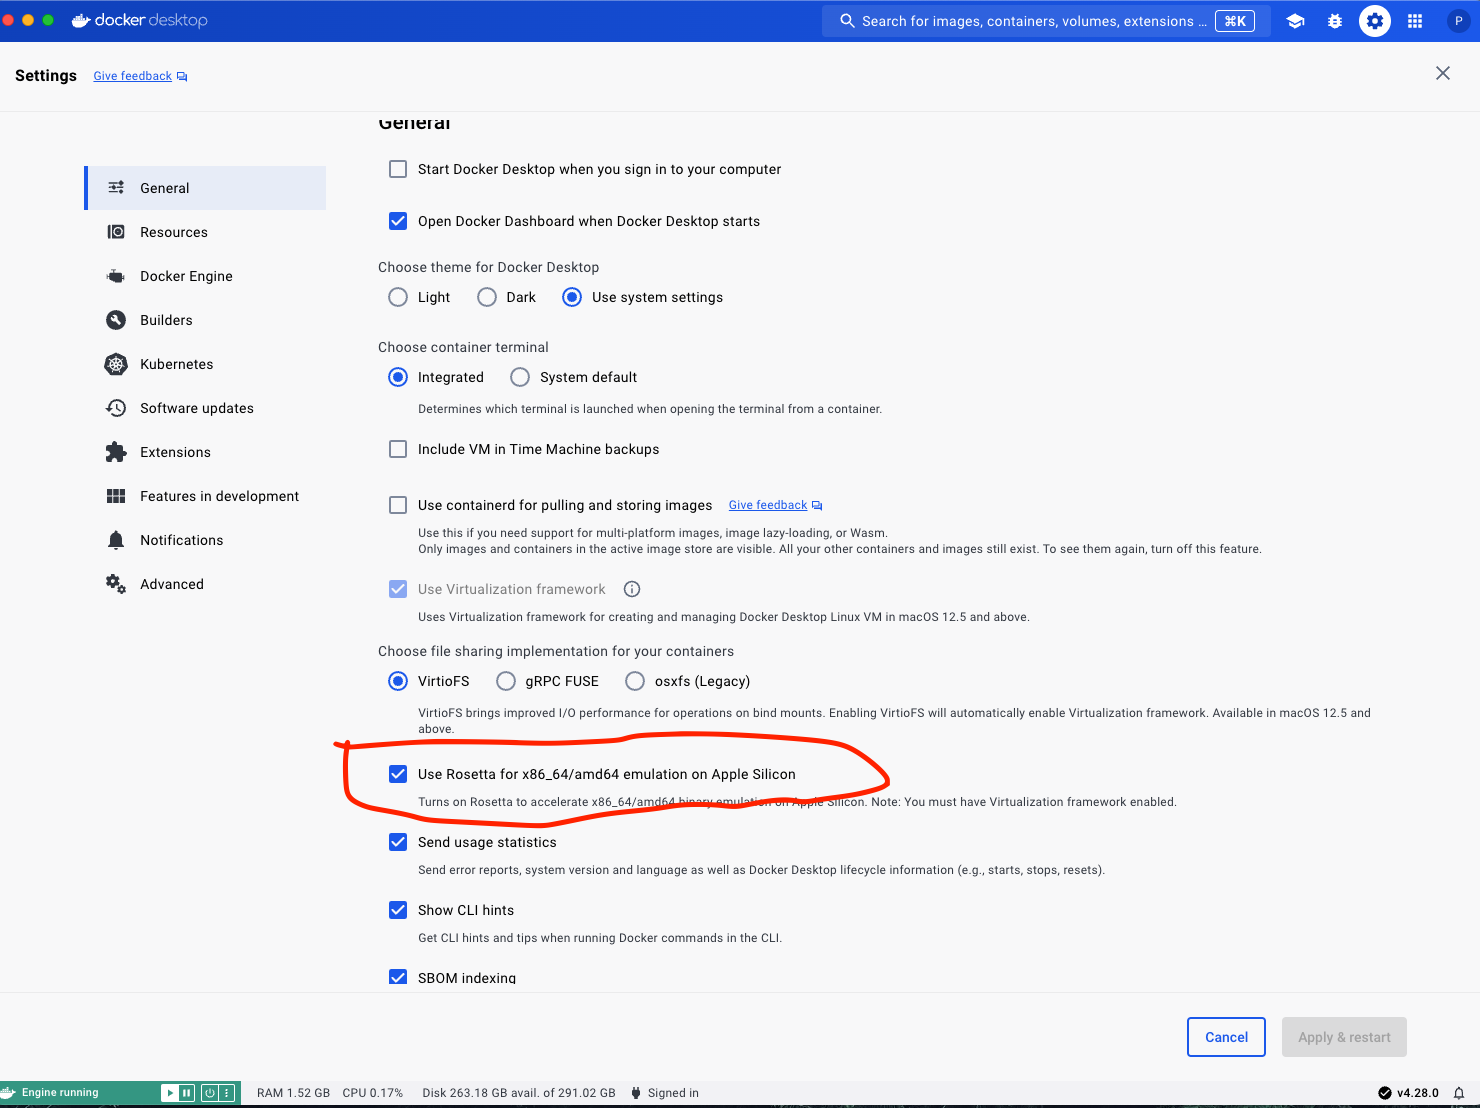Switch to Builders settings
The image size is (1480, 1108).
point(205,320)
